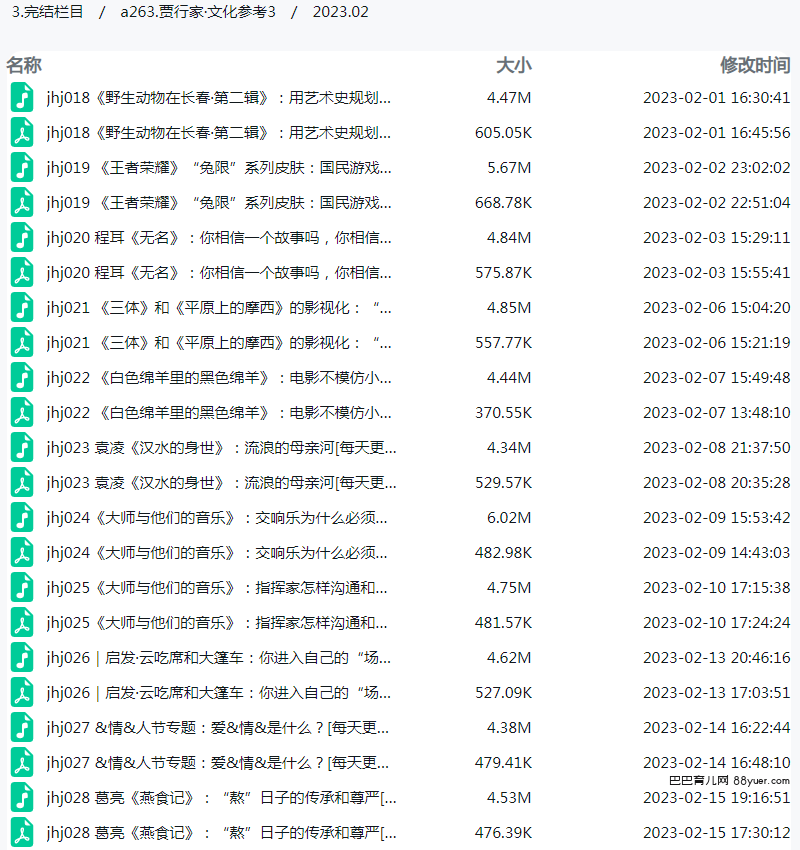Click the size value 605.05K
Viewport: 800px width, 850px height.
(503, 133)
